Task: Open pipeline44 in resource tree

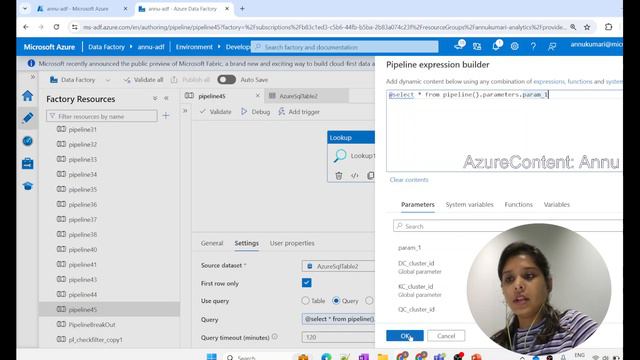Action: (83, 294)
